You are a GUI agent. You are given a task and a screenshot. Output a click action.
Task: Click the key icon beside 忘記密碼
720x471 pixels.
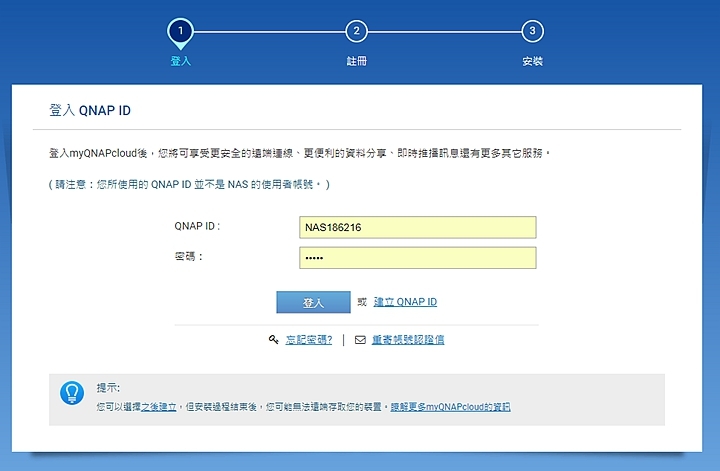[x=274, y=339]
